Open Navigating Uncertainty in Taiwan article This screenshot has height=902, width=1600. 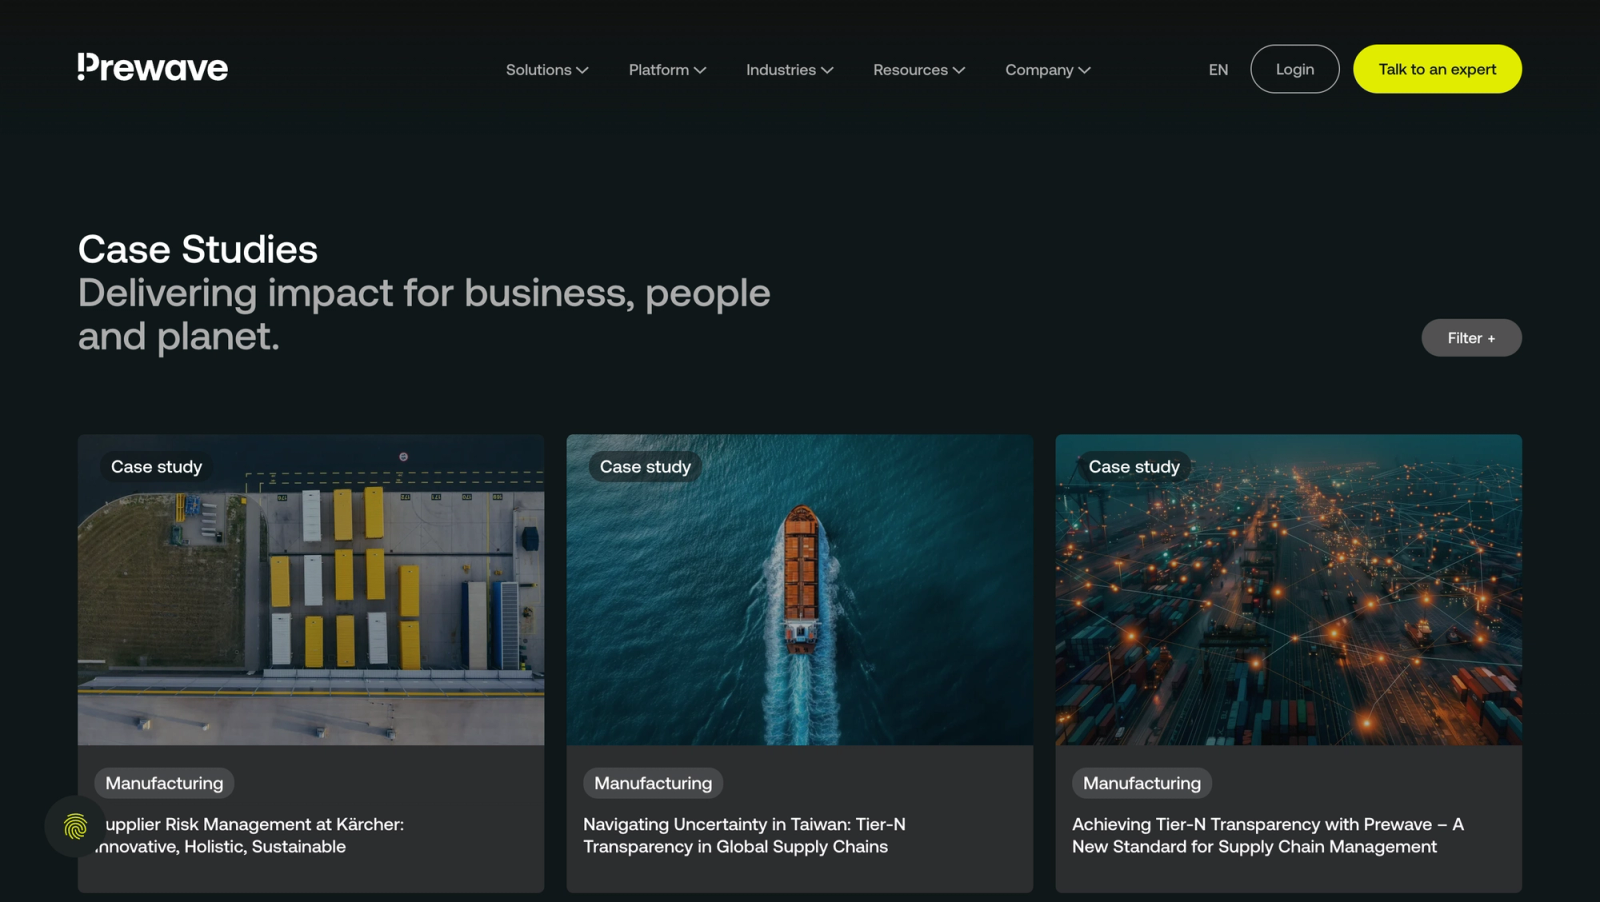coord(744,835)
